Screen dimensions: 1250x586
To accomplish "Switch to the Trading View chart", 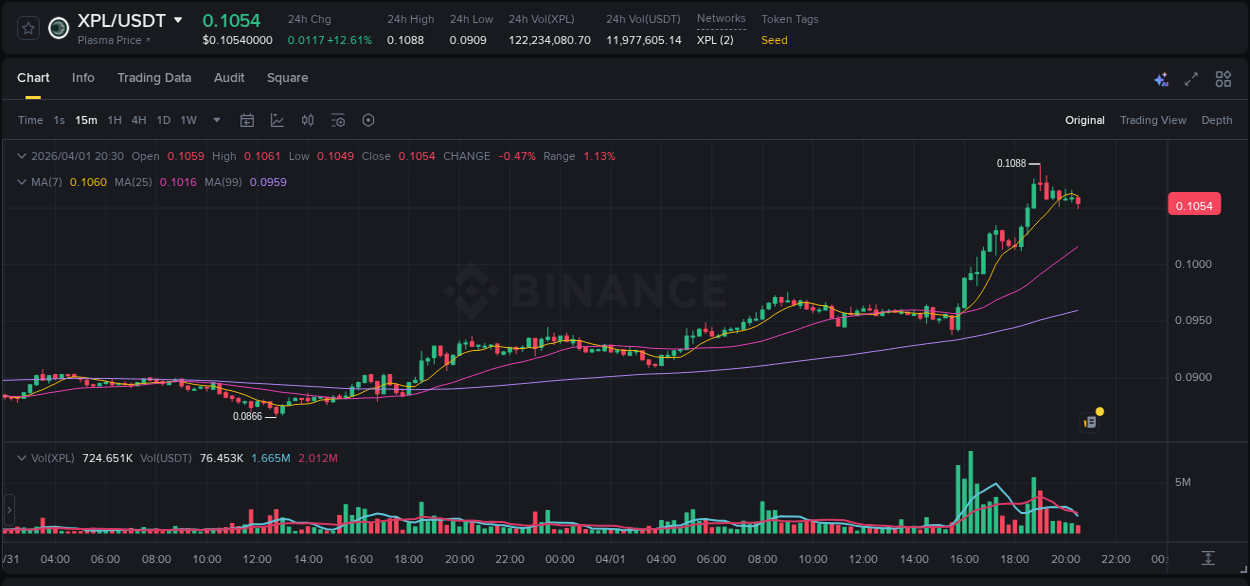I will [x=1153, y=120].
